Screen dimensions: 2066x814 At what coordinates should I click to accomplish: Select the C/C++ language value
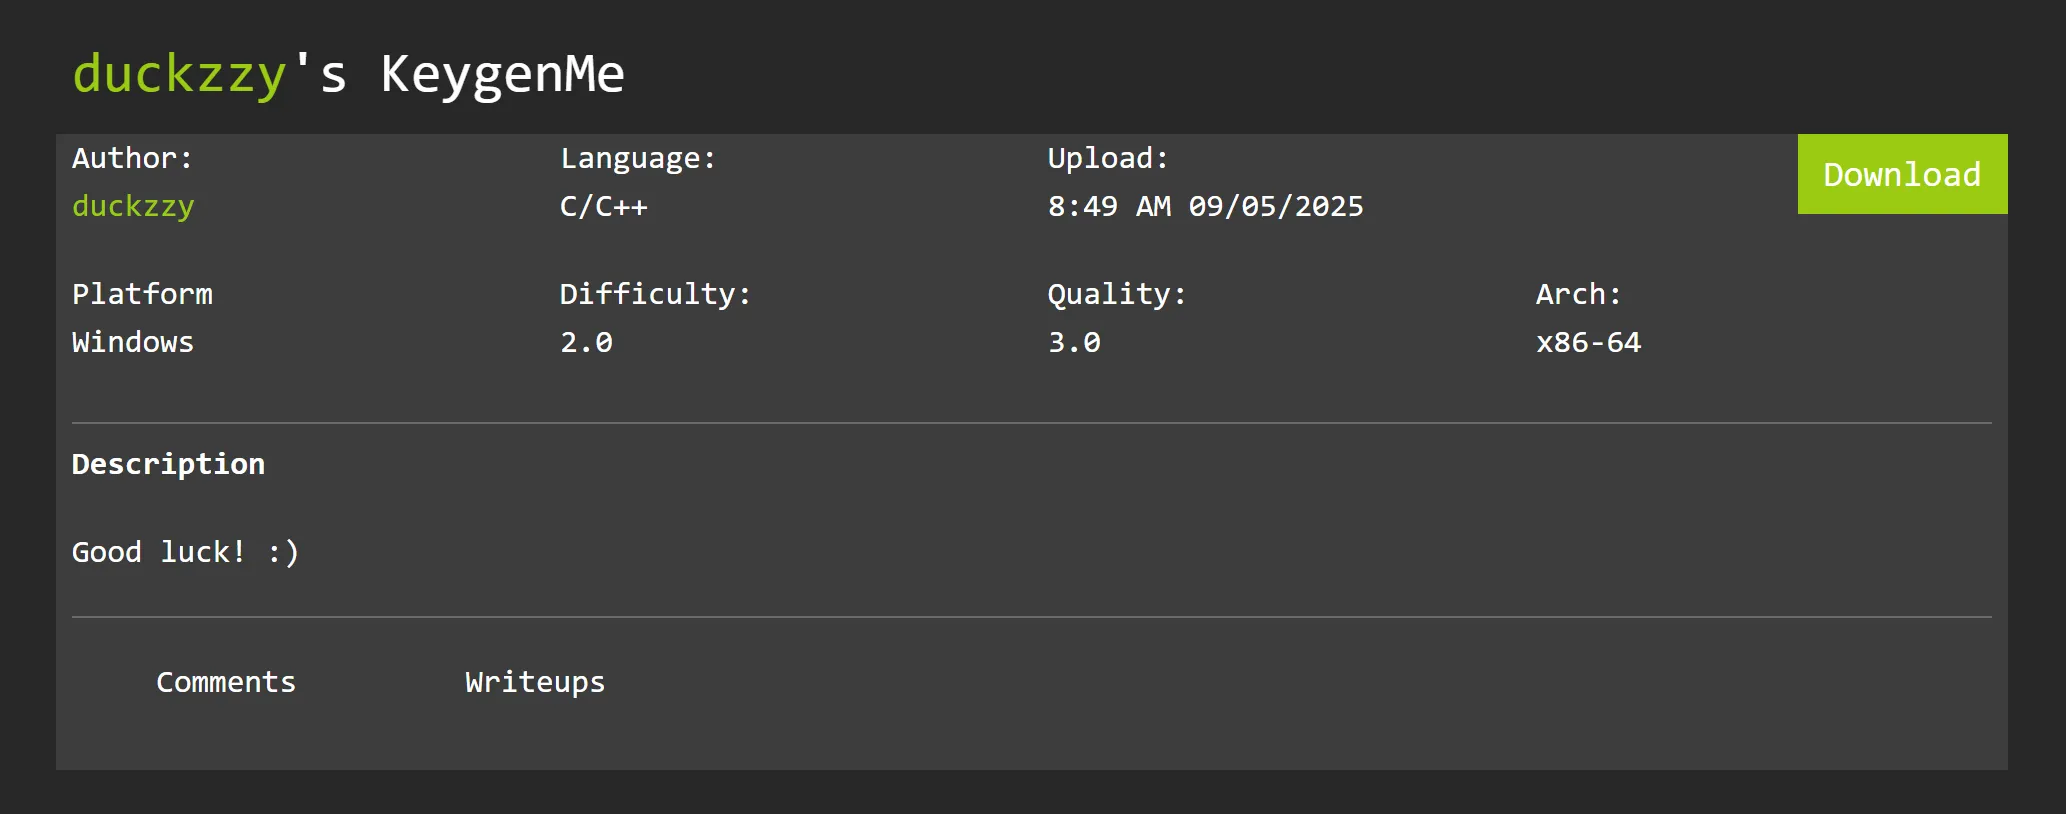pos(603,206)
